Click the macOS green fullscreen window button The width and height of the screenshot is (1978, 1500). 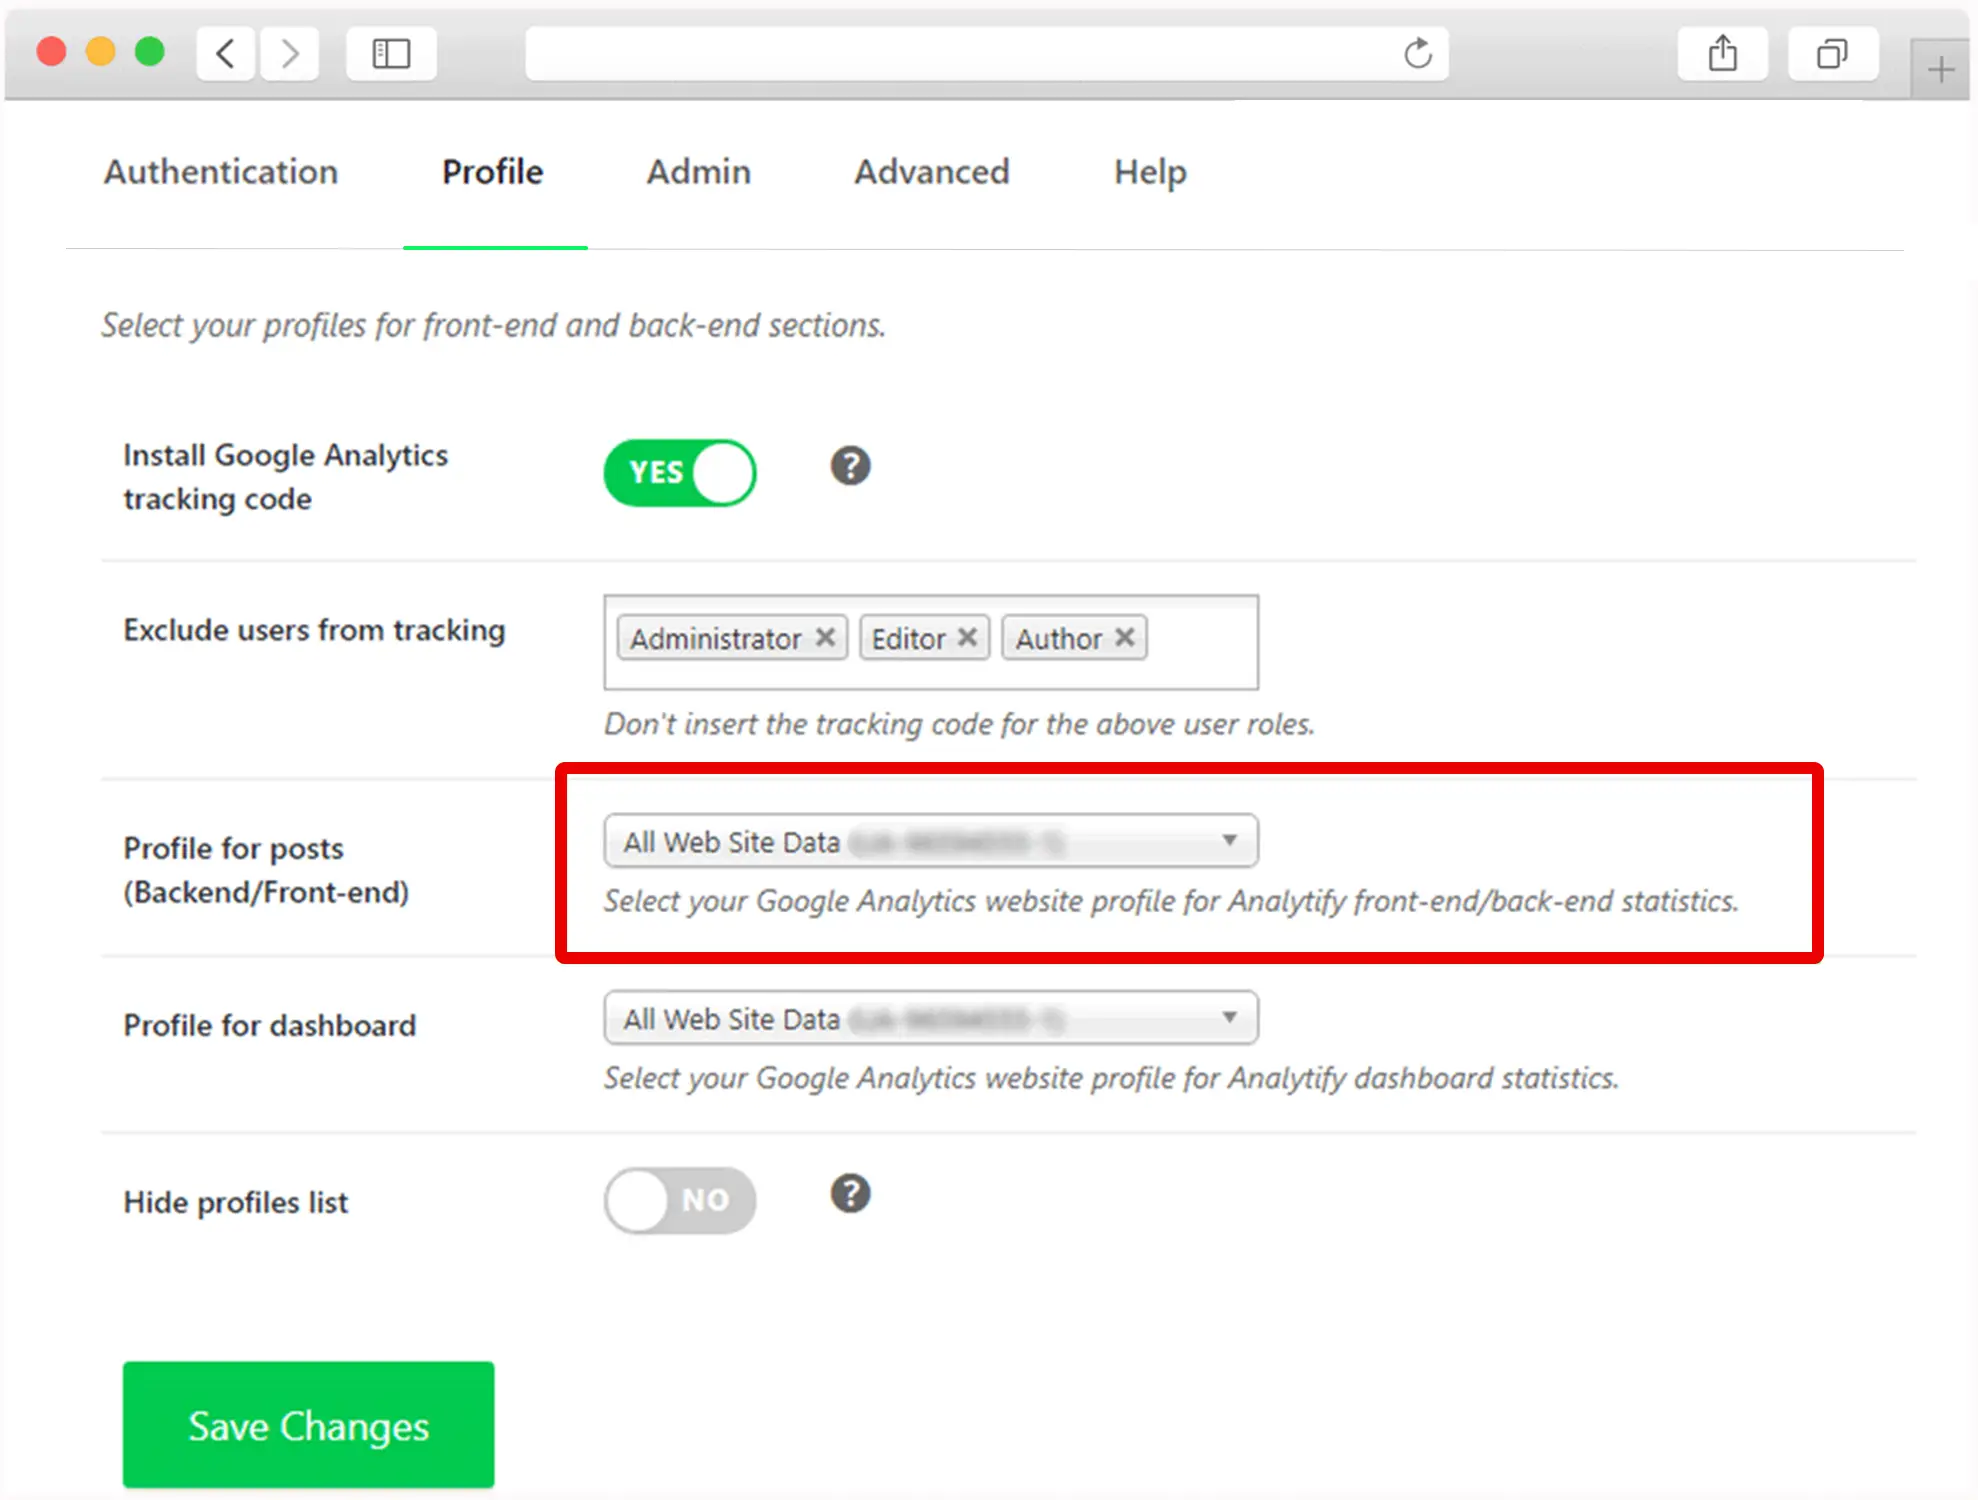(150, 51)
